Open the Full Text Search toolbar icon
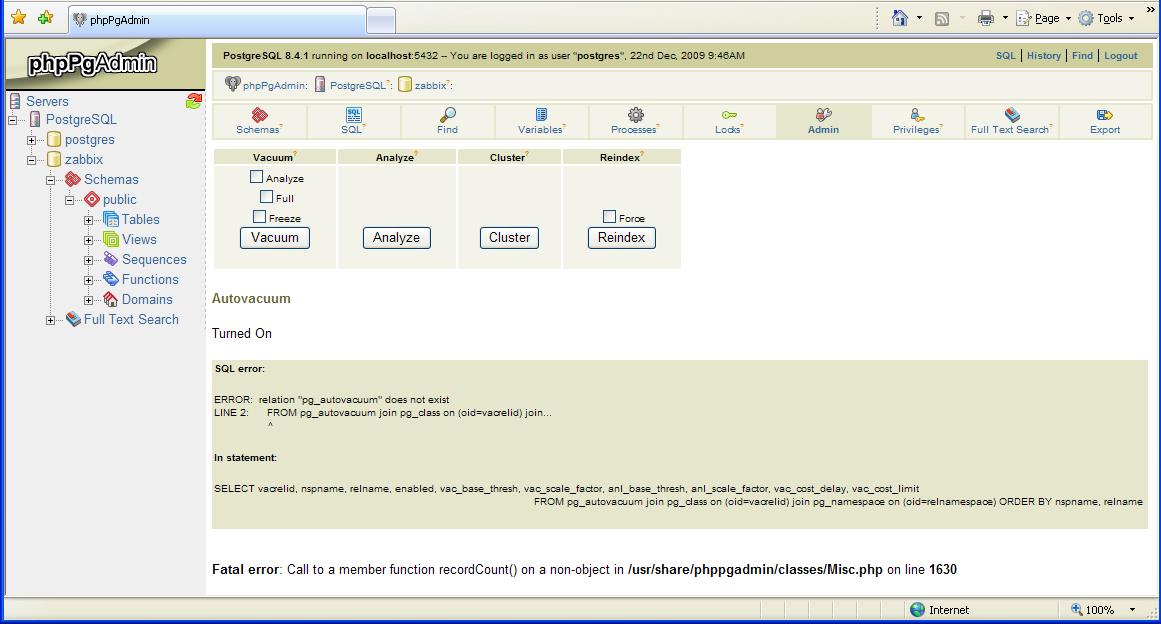The image size is (1161, 624). pyautogui.click(x=1012, y=115)
